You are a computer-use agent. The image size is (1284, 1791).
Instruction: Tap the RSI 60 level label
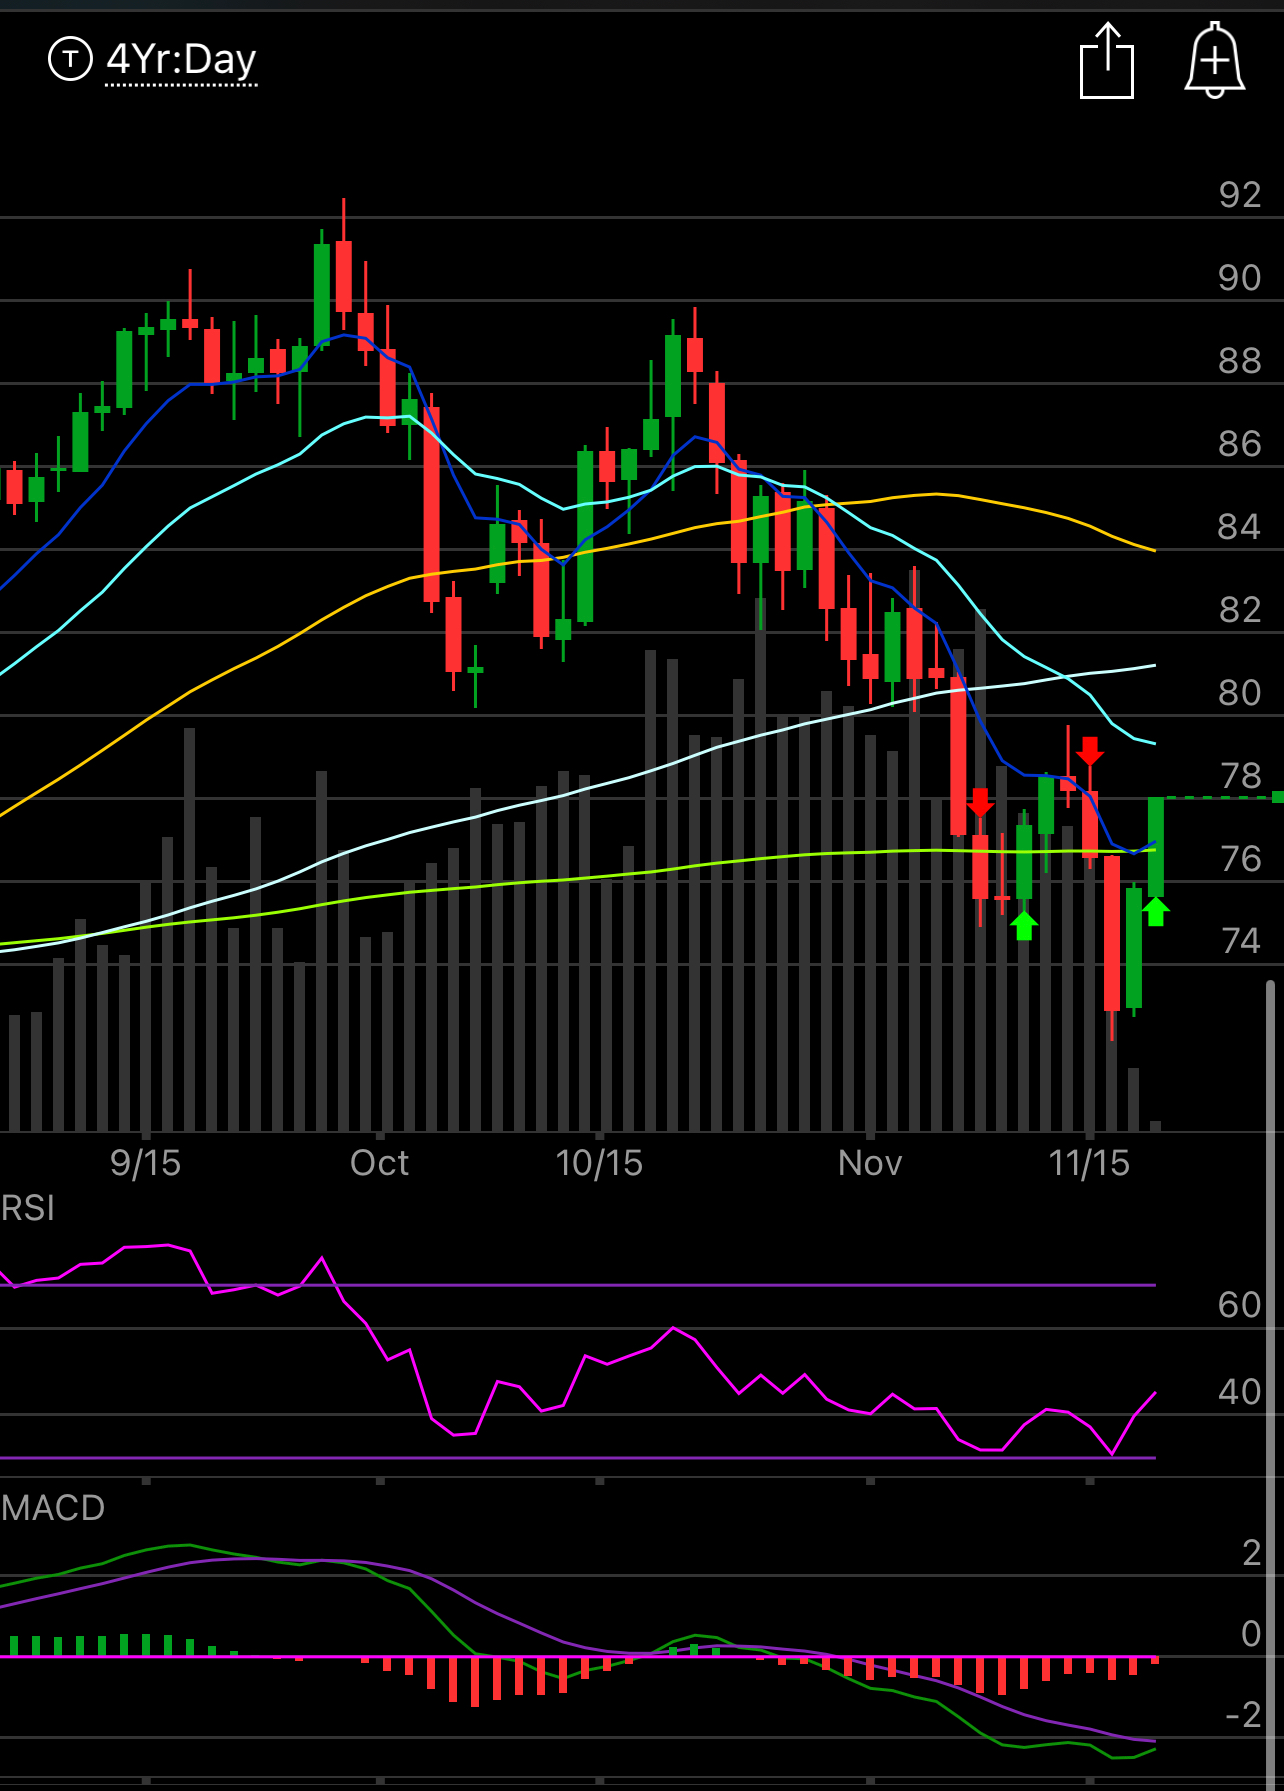tap(1240, 1305)
